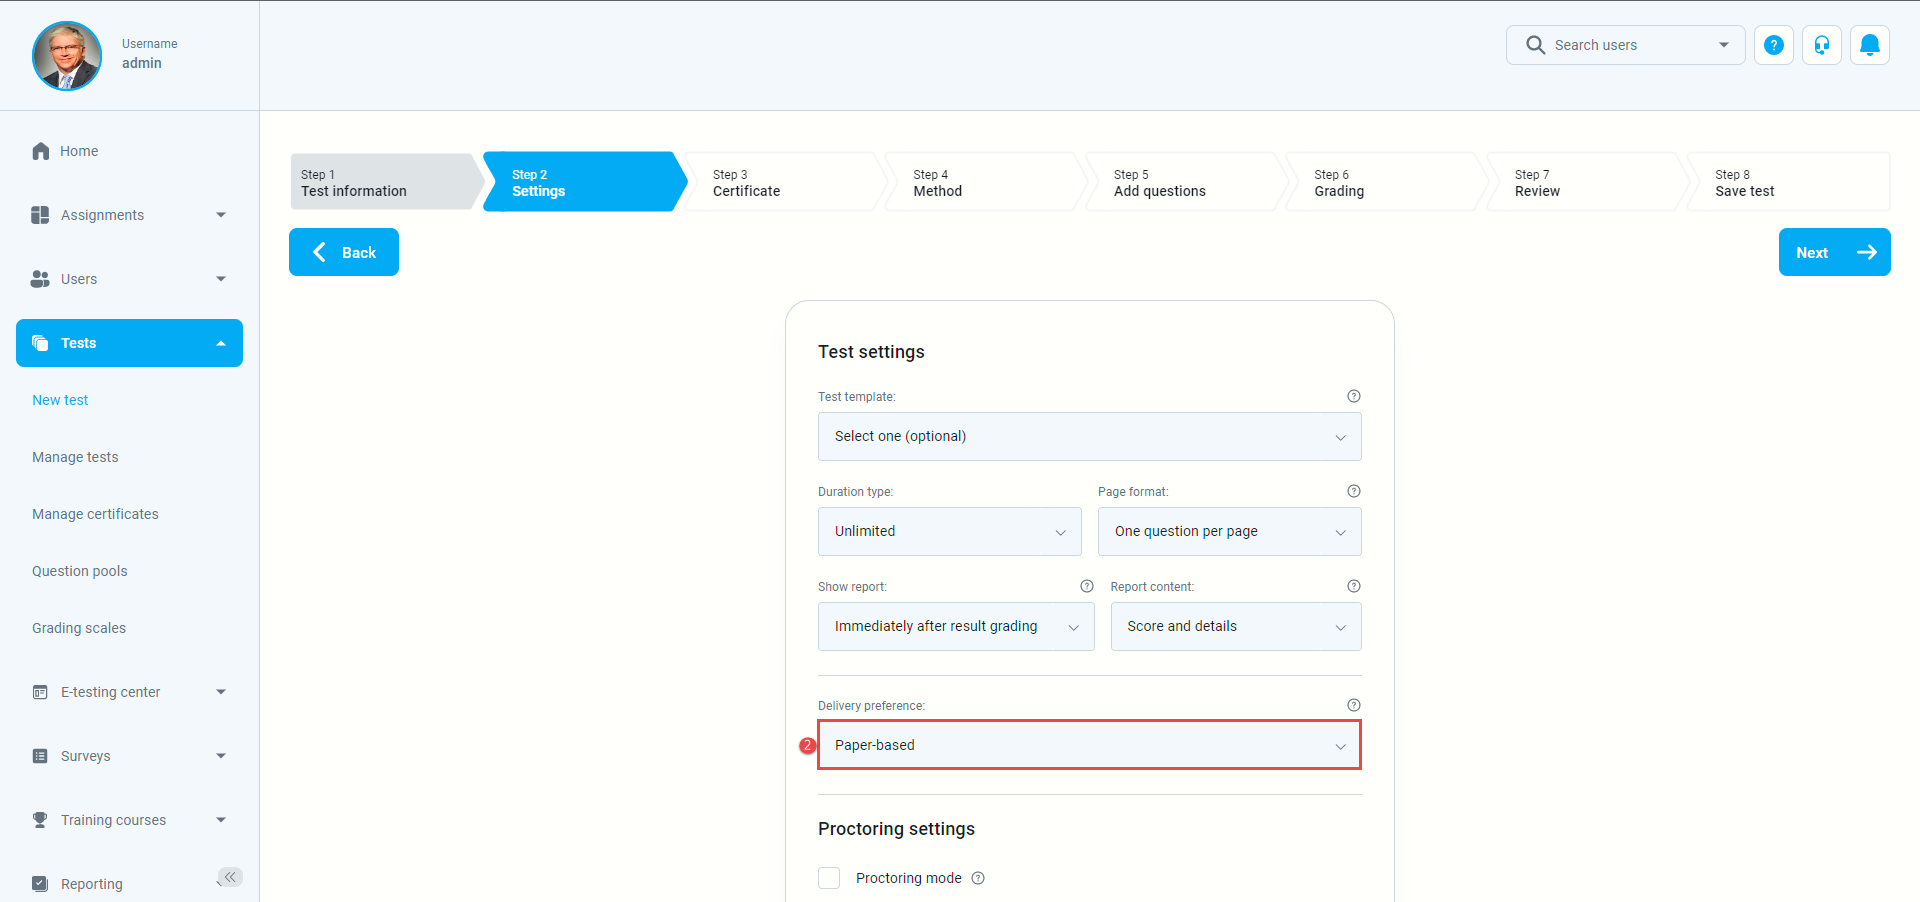Screen dimensions: 1920x902
Task: Go to Step 3 Certificate tab
Action: (780, 182)
